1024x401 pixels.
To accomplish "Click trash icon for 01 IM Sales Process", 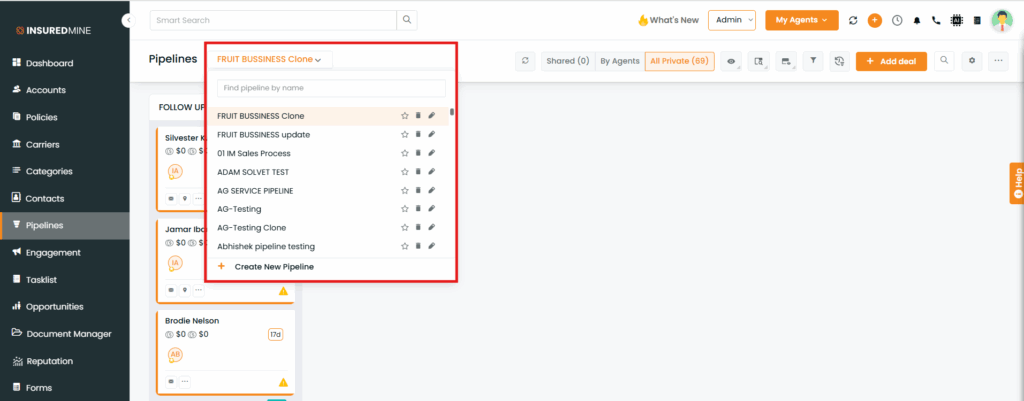I will 418,153.
